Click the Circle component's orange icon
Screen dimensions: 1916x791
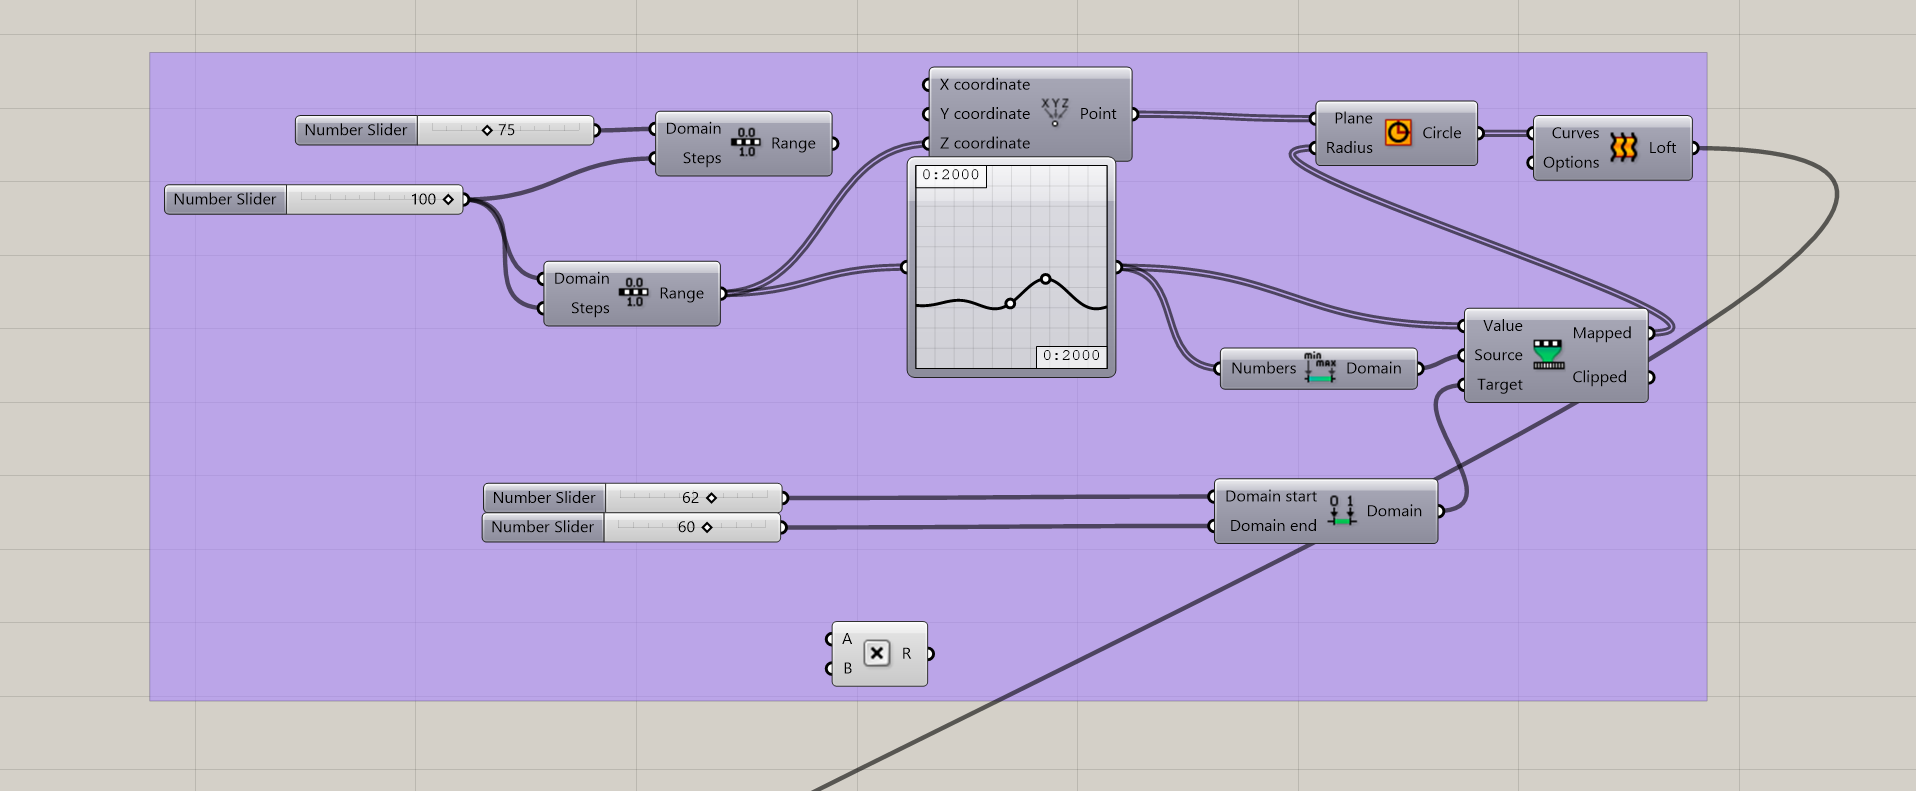pos(1397,133)
